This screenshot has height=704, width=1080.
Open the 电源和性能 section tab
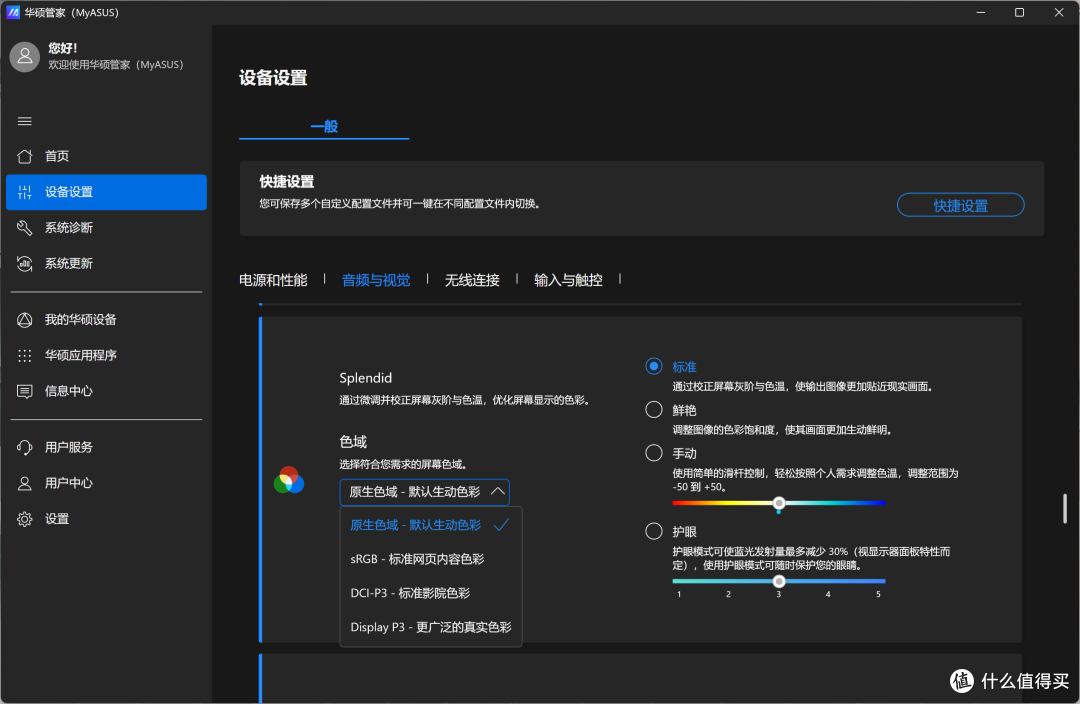point(273,280)
